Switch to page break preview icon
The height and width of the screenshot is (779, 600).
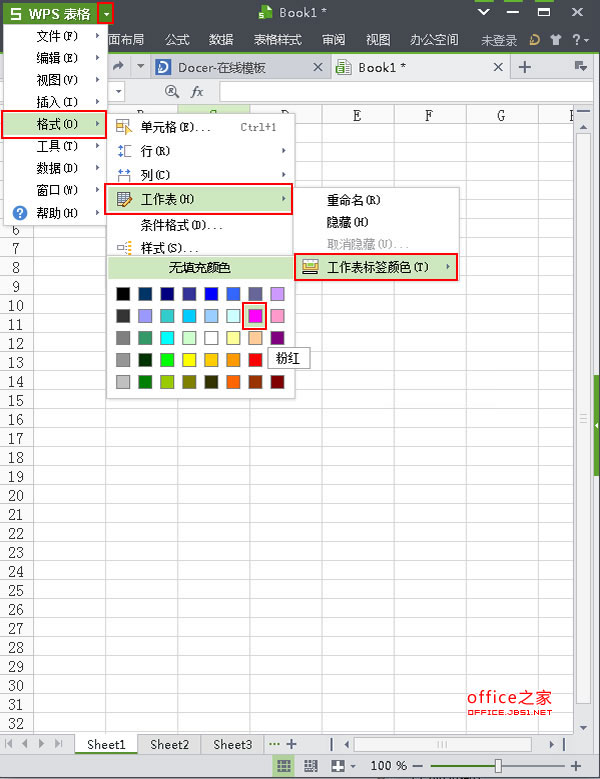(x=310, y=766)
